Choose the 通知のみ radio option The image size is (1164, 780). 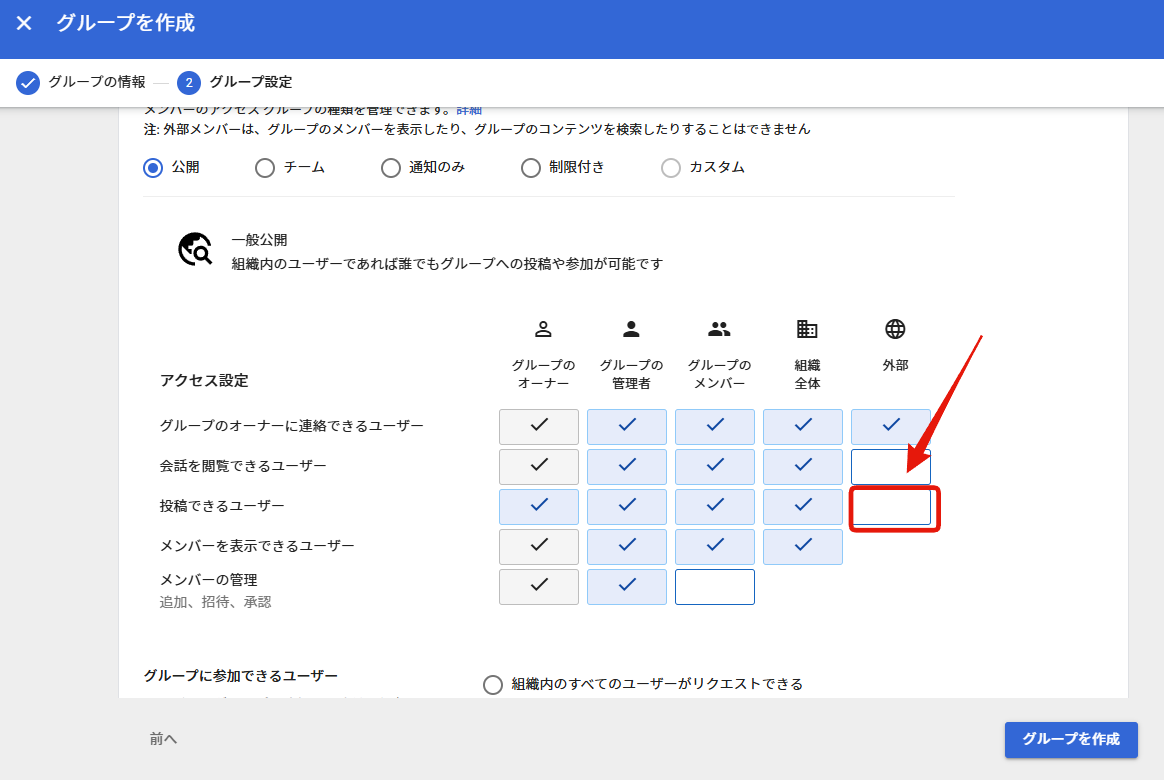[391, 168]
